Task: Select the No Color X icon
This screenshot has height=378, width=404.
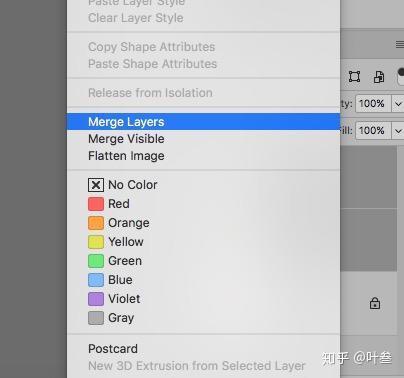Action: point(96,185)
